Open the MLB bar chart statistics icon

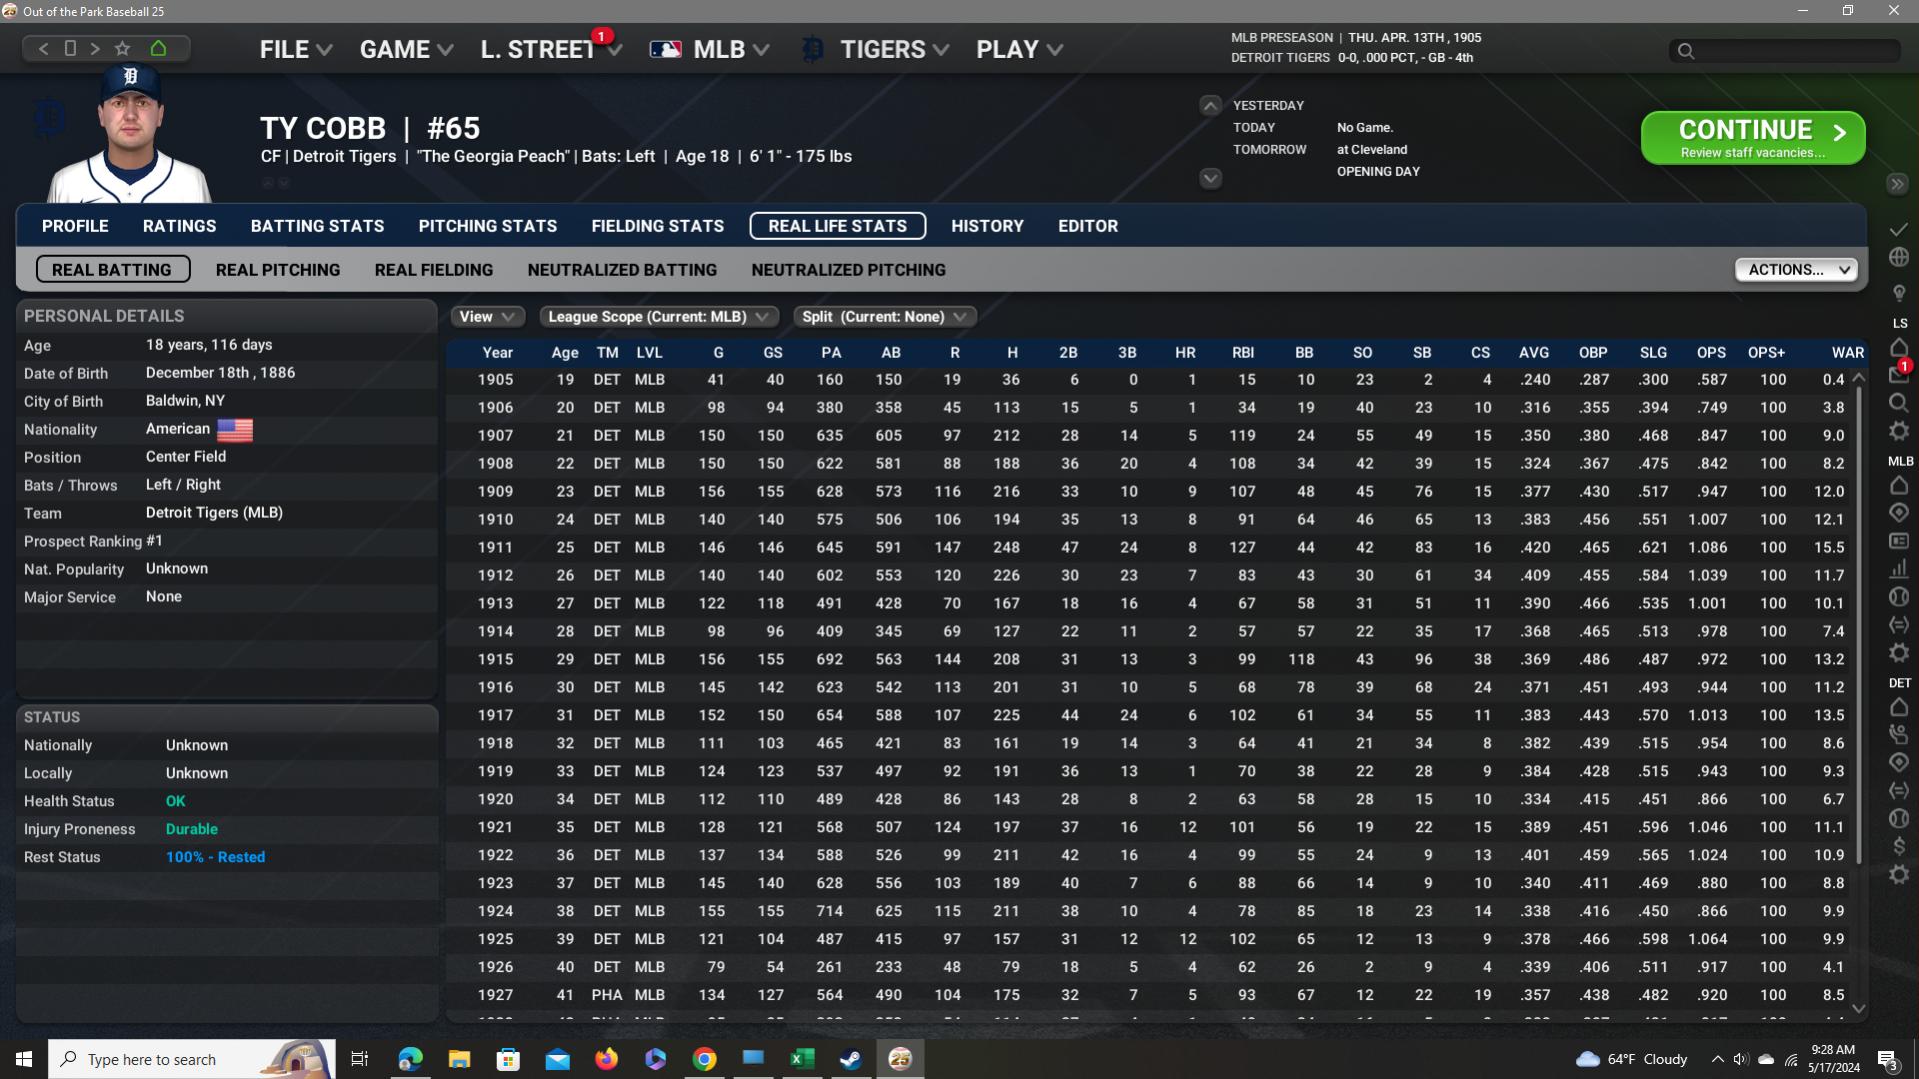(1899, 569)
